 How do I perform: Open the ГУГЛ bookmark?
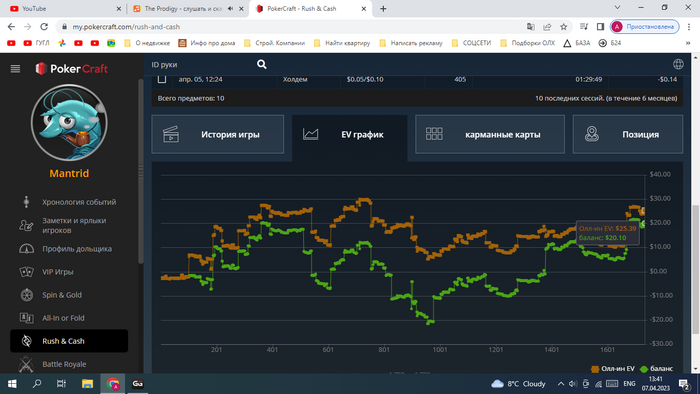(x=36, y=43)
